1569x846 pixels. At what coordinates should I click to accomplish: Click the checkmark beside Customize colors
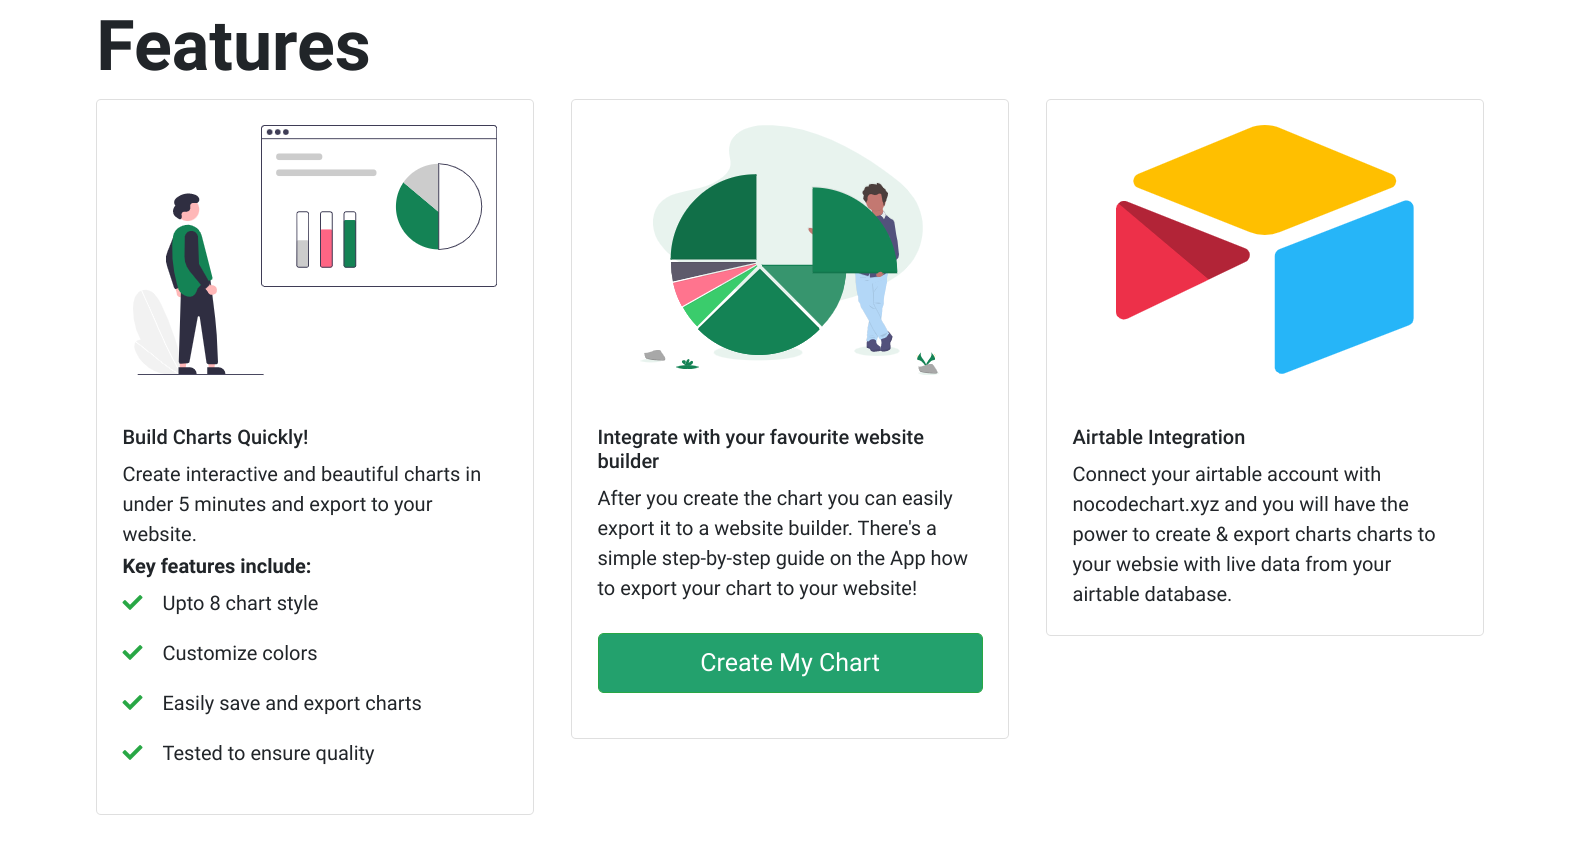pos(132,653)
